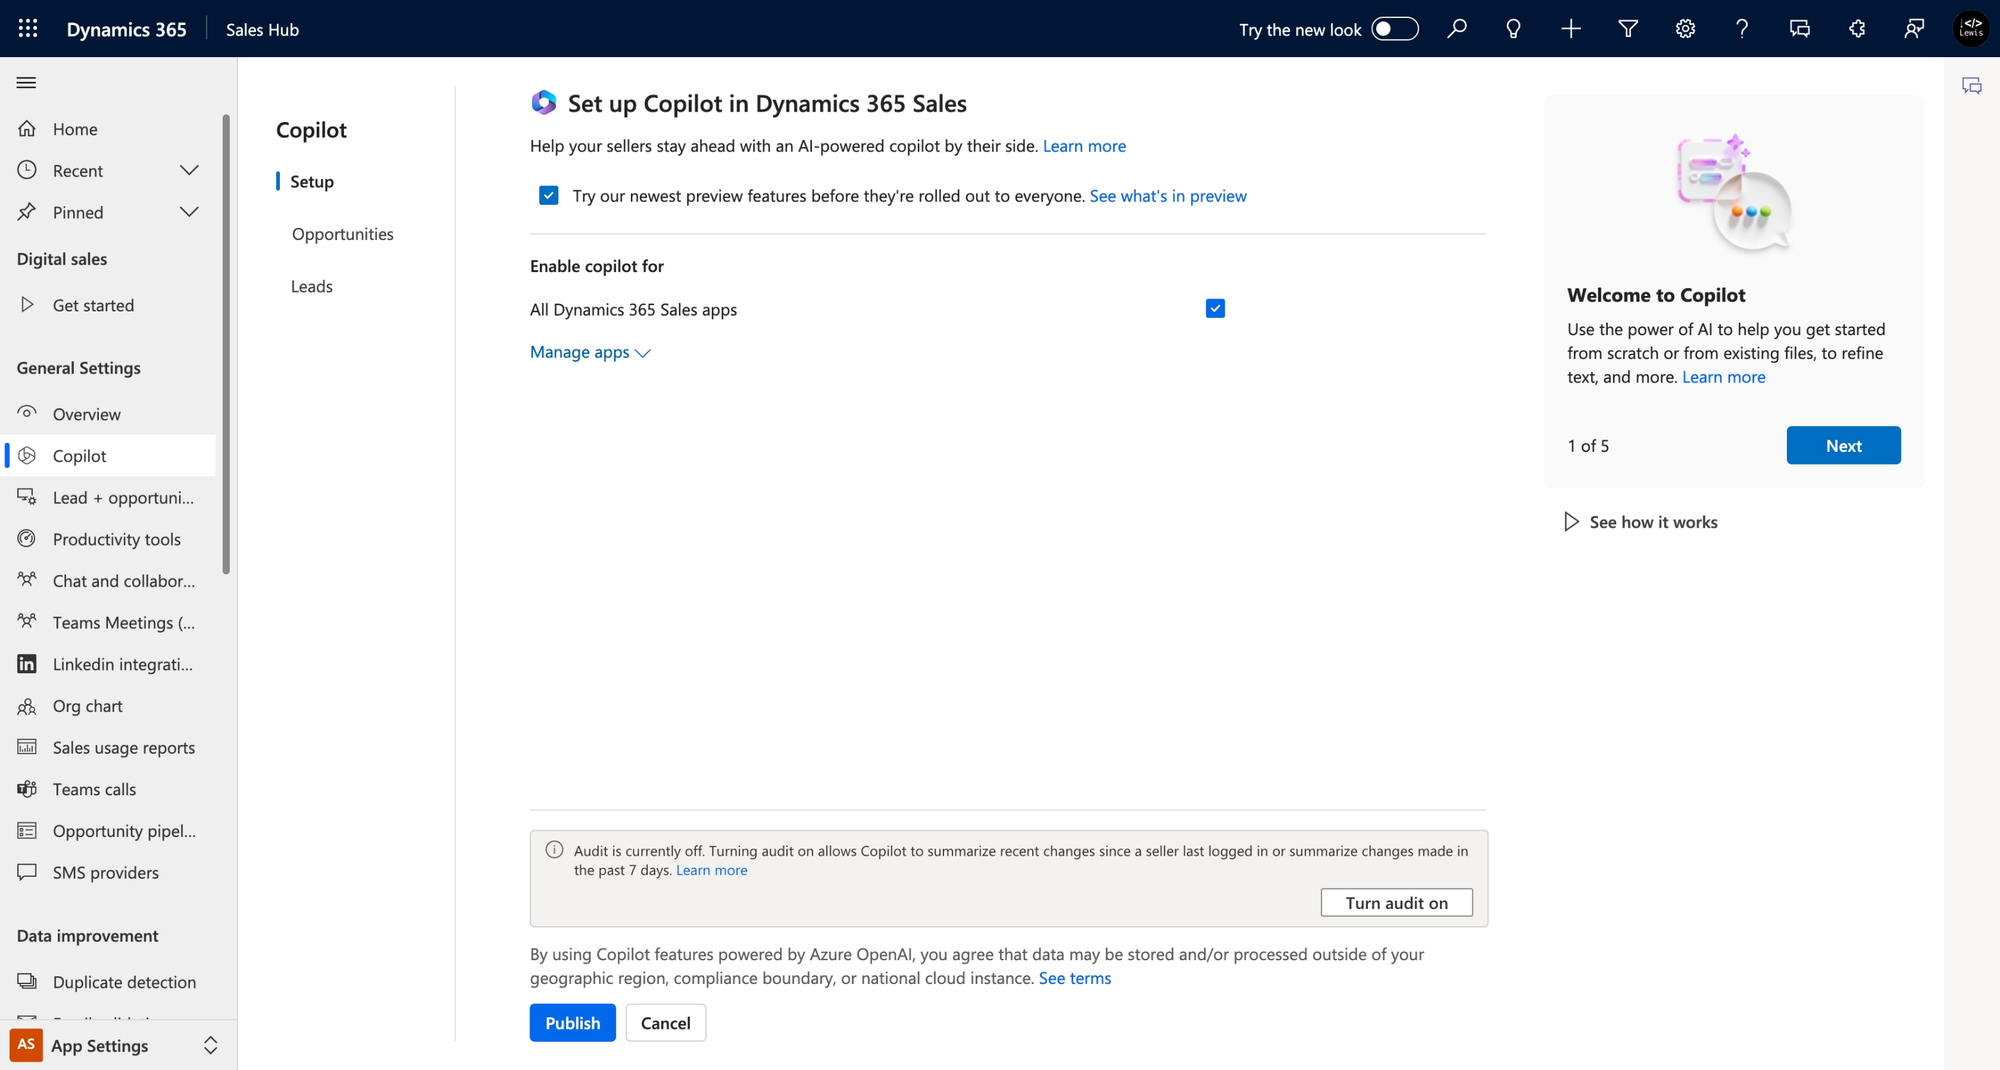The width and height of the screenshot is (2000, 1070).
Task: Click the Turn audit on button
Action: [1396, 902]
